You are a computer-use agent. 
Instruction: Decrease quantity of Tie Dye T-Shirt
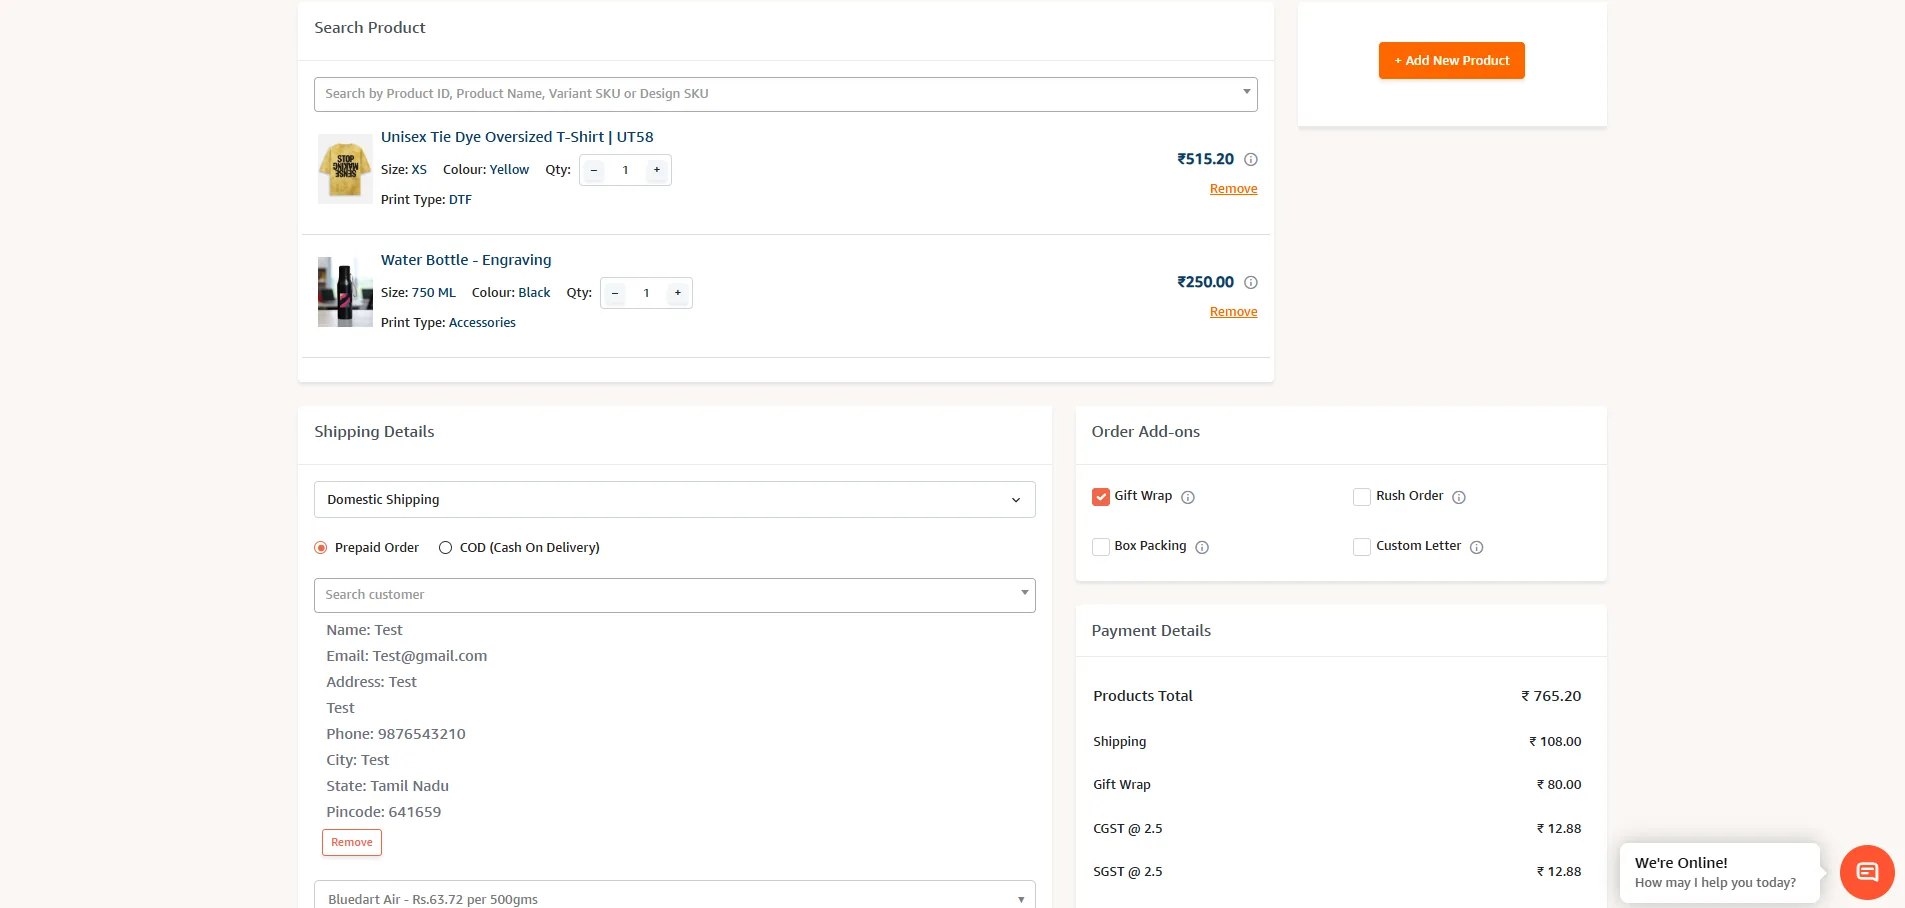pos(594,170)
